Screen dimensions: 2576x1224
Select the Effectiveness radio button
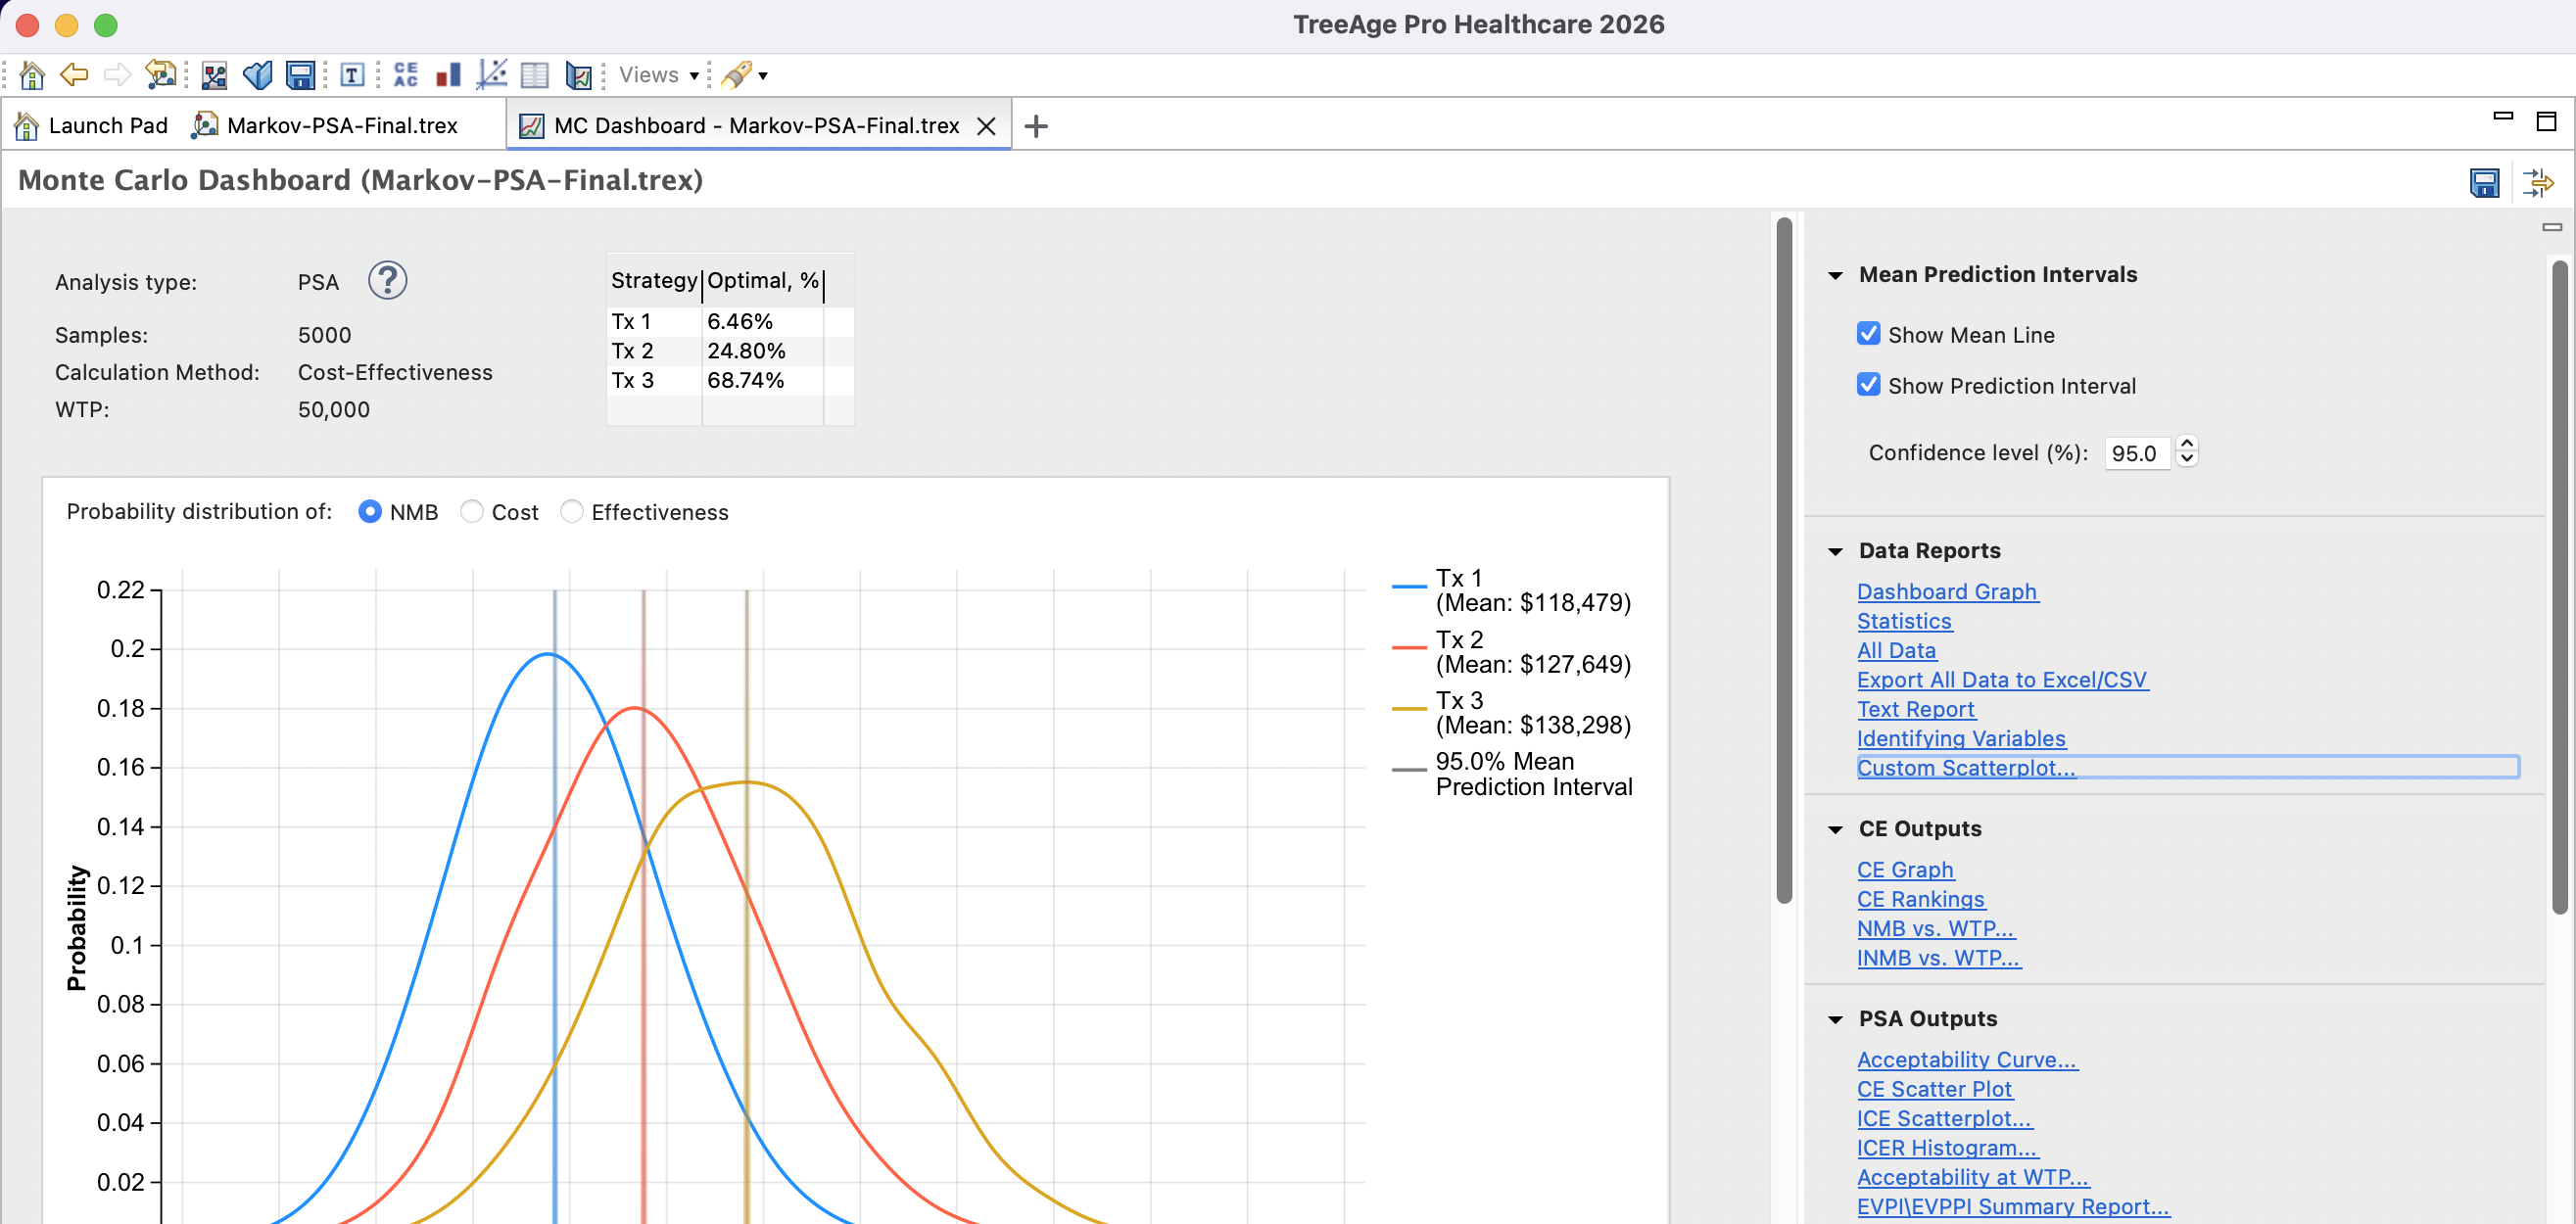coord(571,512)
